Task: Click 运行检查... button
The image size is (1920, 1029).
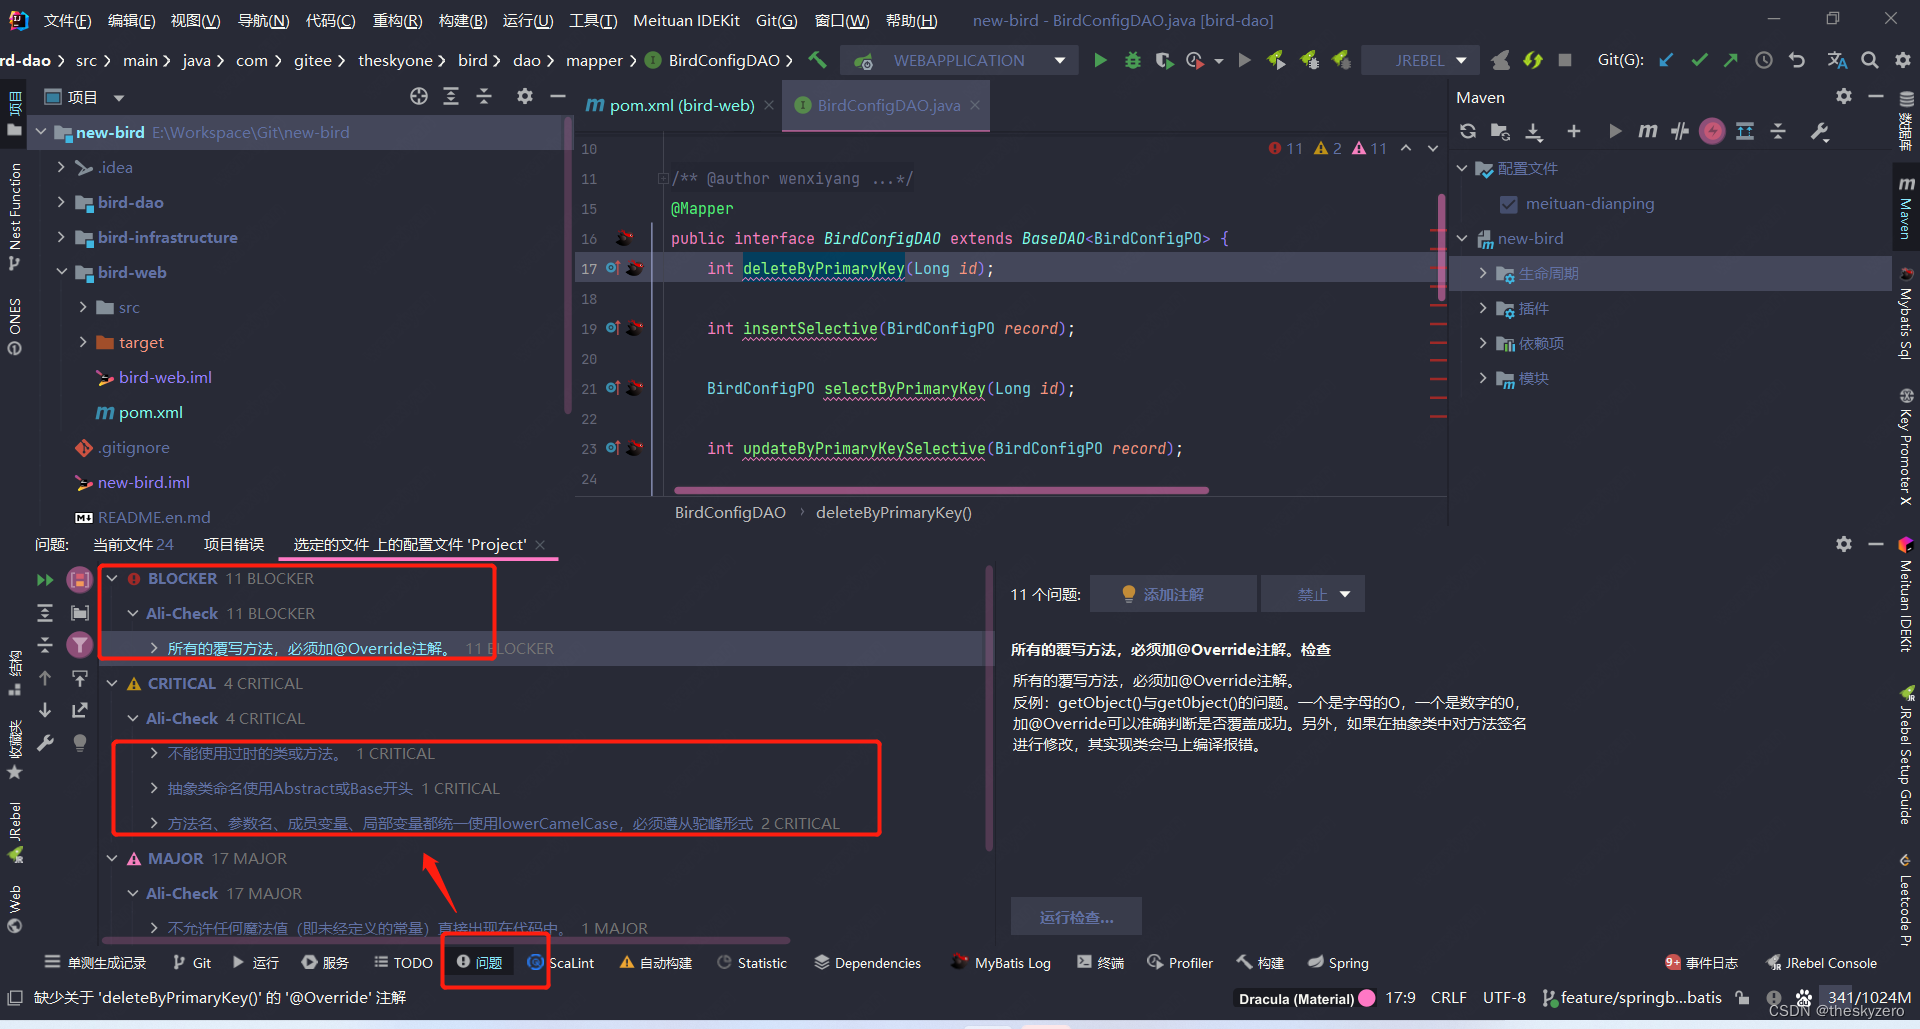Action: pyautogui.click(x=1076, y=917)
